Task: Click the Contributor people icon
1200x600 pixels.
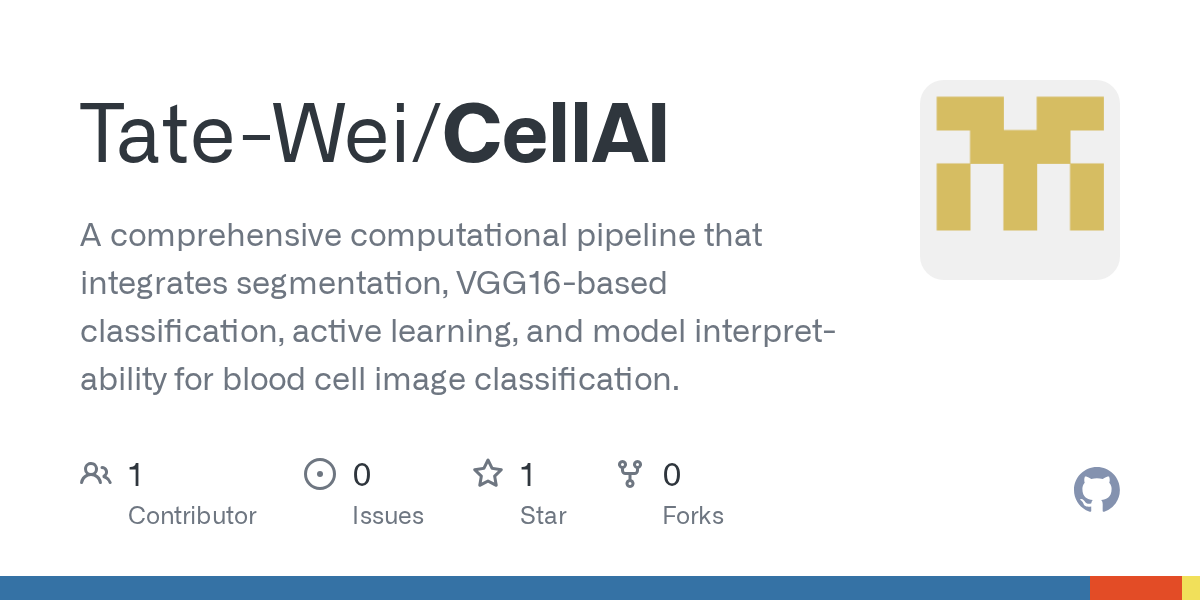Action: pyautogui.click(x=96, y=474)
